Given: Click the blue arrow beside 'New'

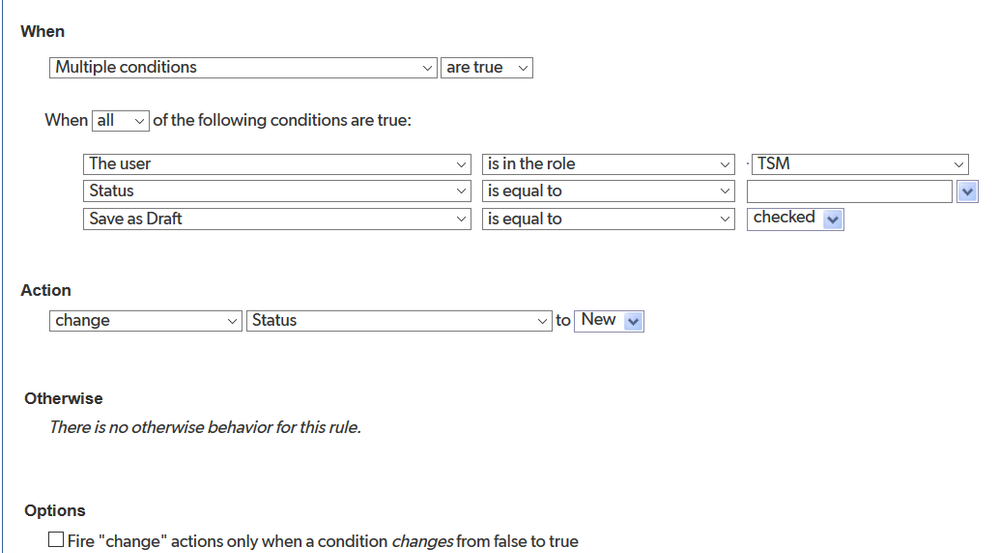Looking at the screenshot, I should coord(633,321).
